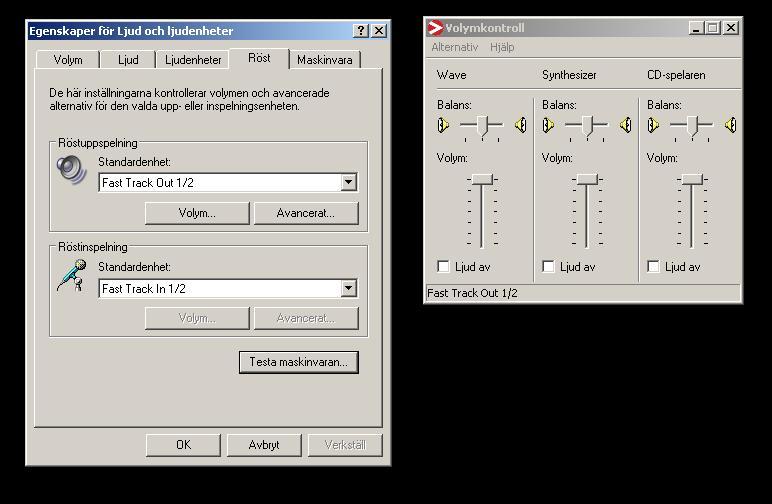
Task: Enable Ljud av for Synthesizer
Action: click(x=548, y=266)
